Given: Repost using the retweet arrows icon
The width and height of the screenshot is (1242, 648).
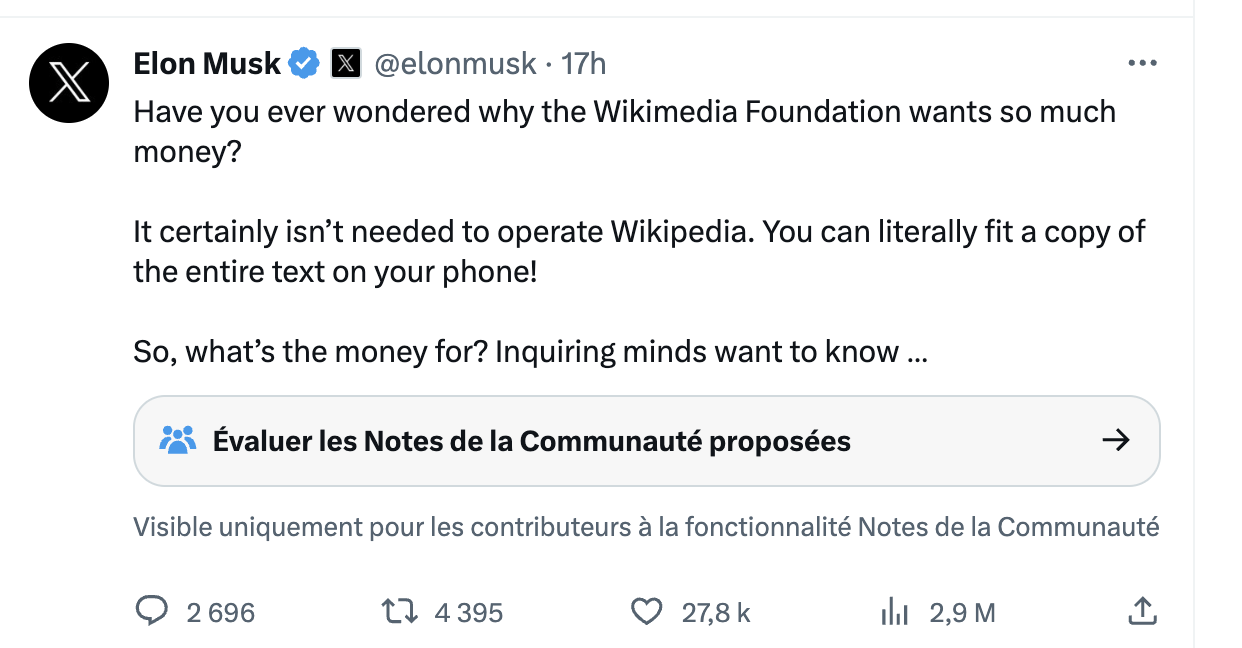Looking at the screenshot, I should coord(400,611).
